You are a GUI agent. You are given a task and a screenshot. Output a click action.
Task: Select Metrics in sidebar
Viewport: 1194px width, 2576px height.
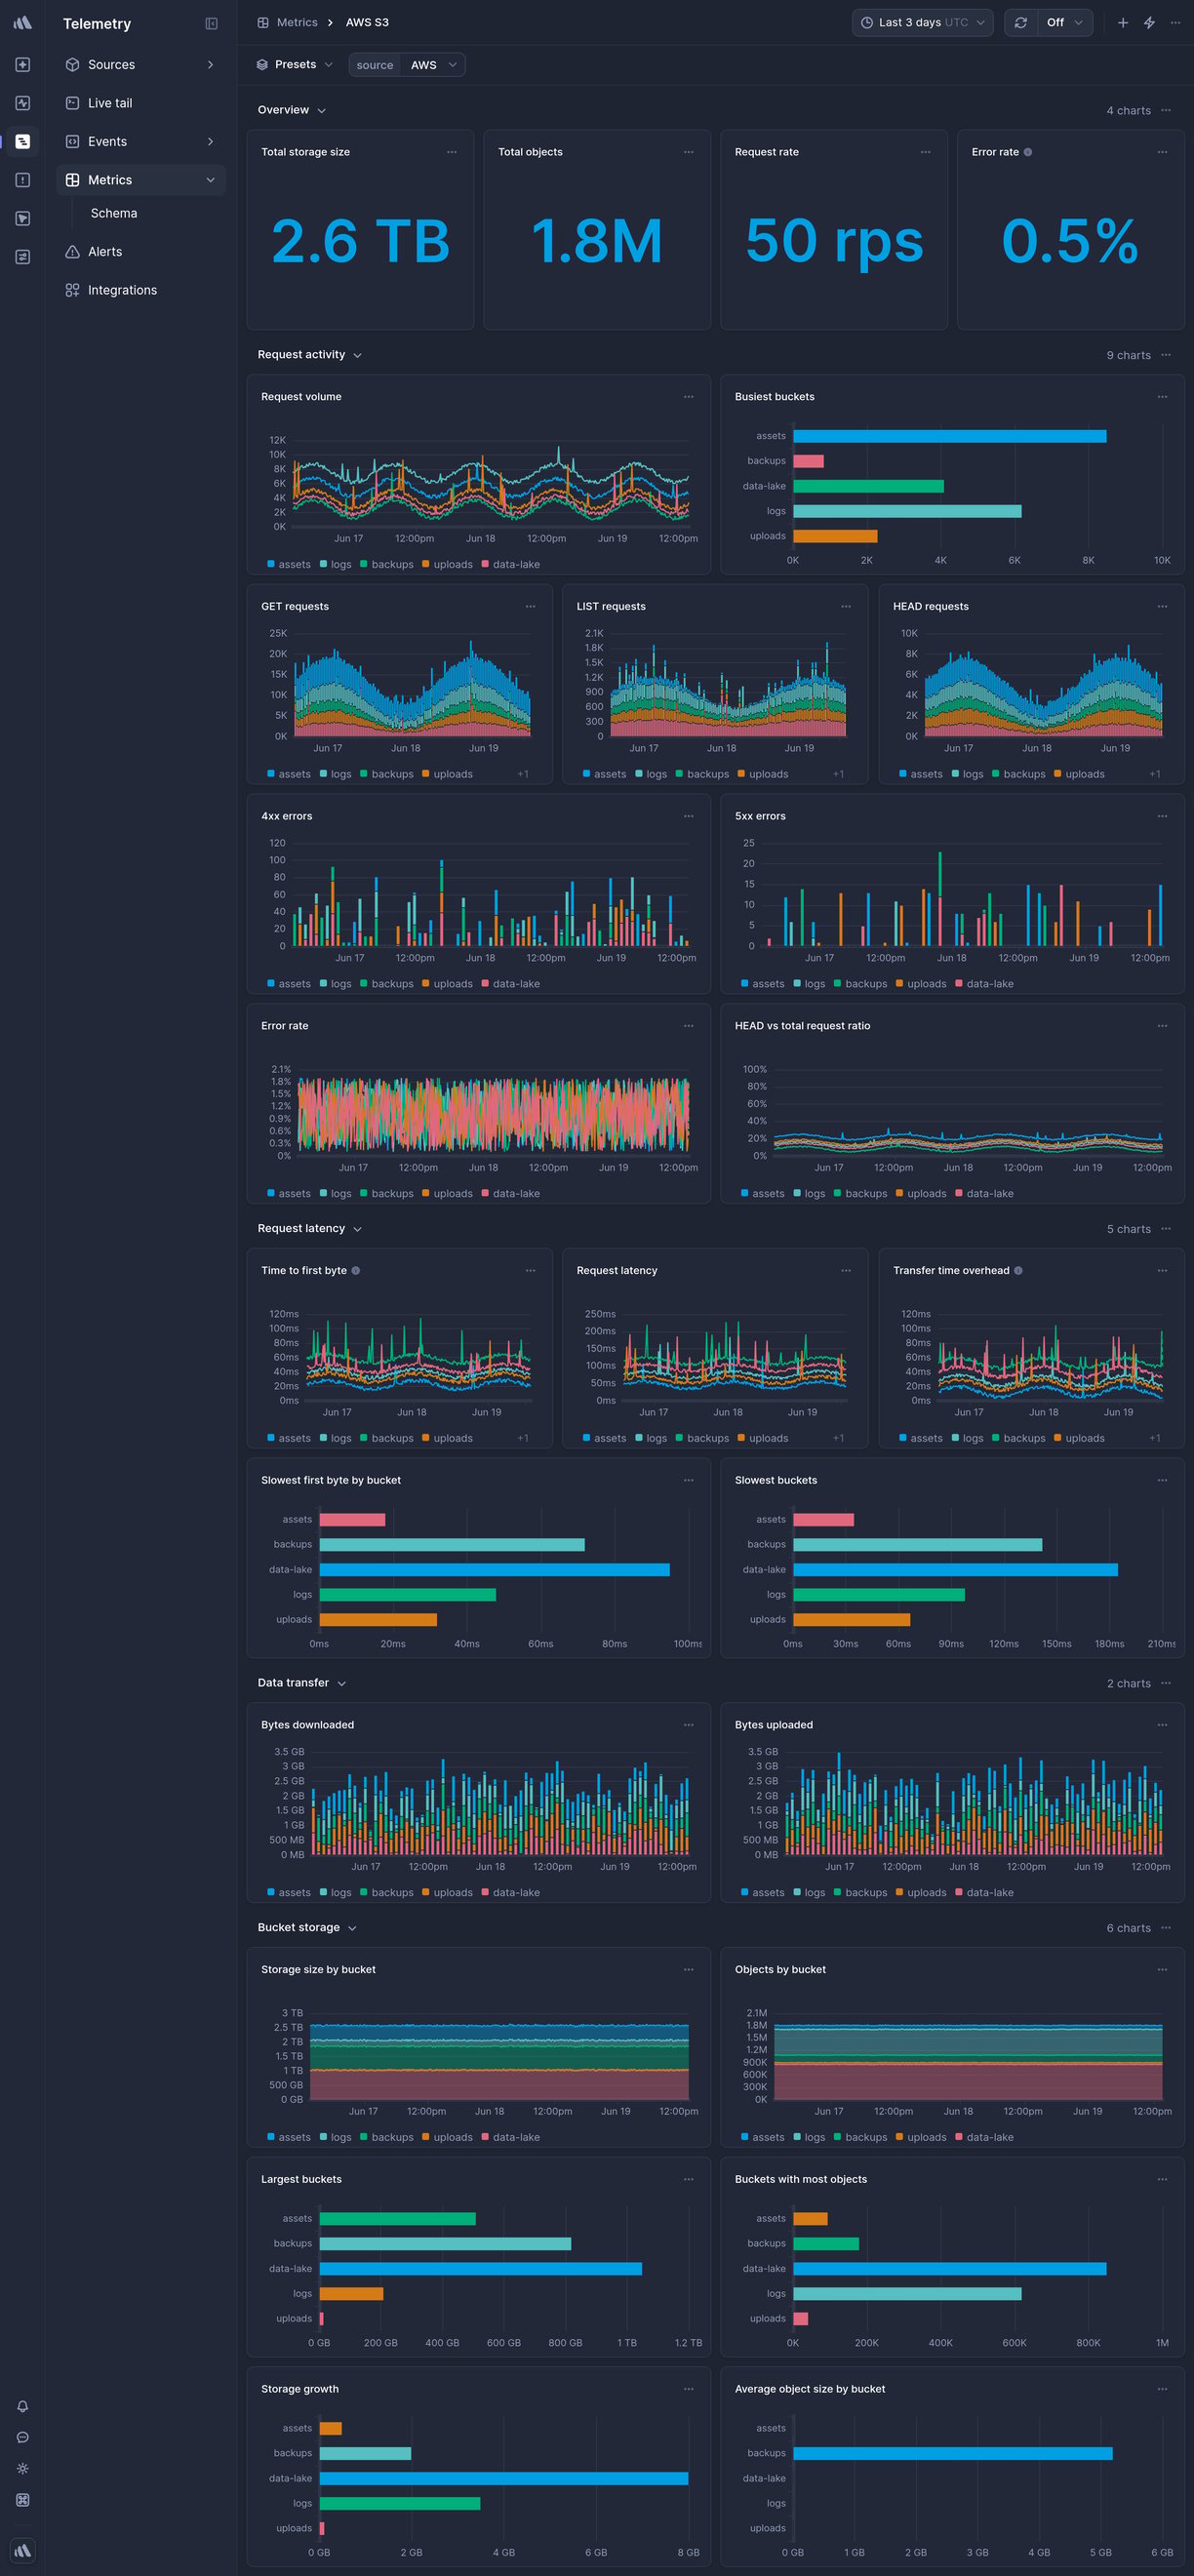141,180
